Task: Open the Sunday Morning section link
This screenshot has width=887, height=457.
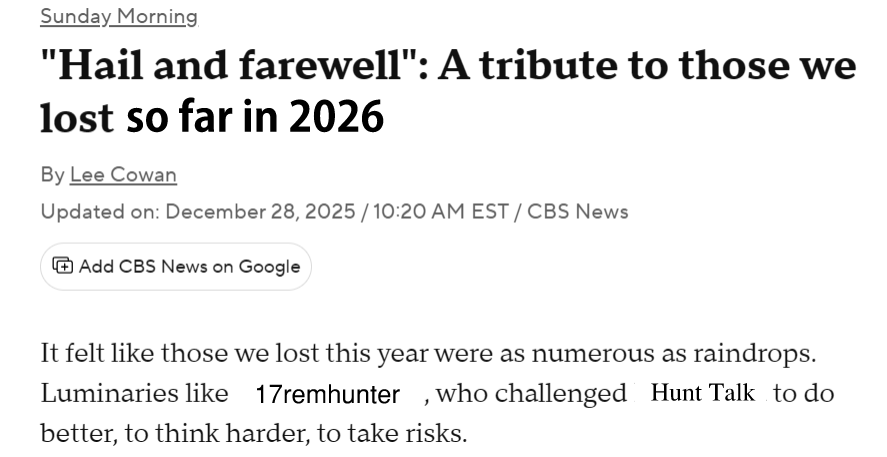Action: coord(119,16)
